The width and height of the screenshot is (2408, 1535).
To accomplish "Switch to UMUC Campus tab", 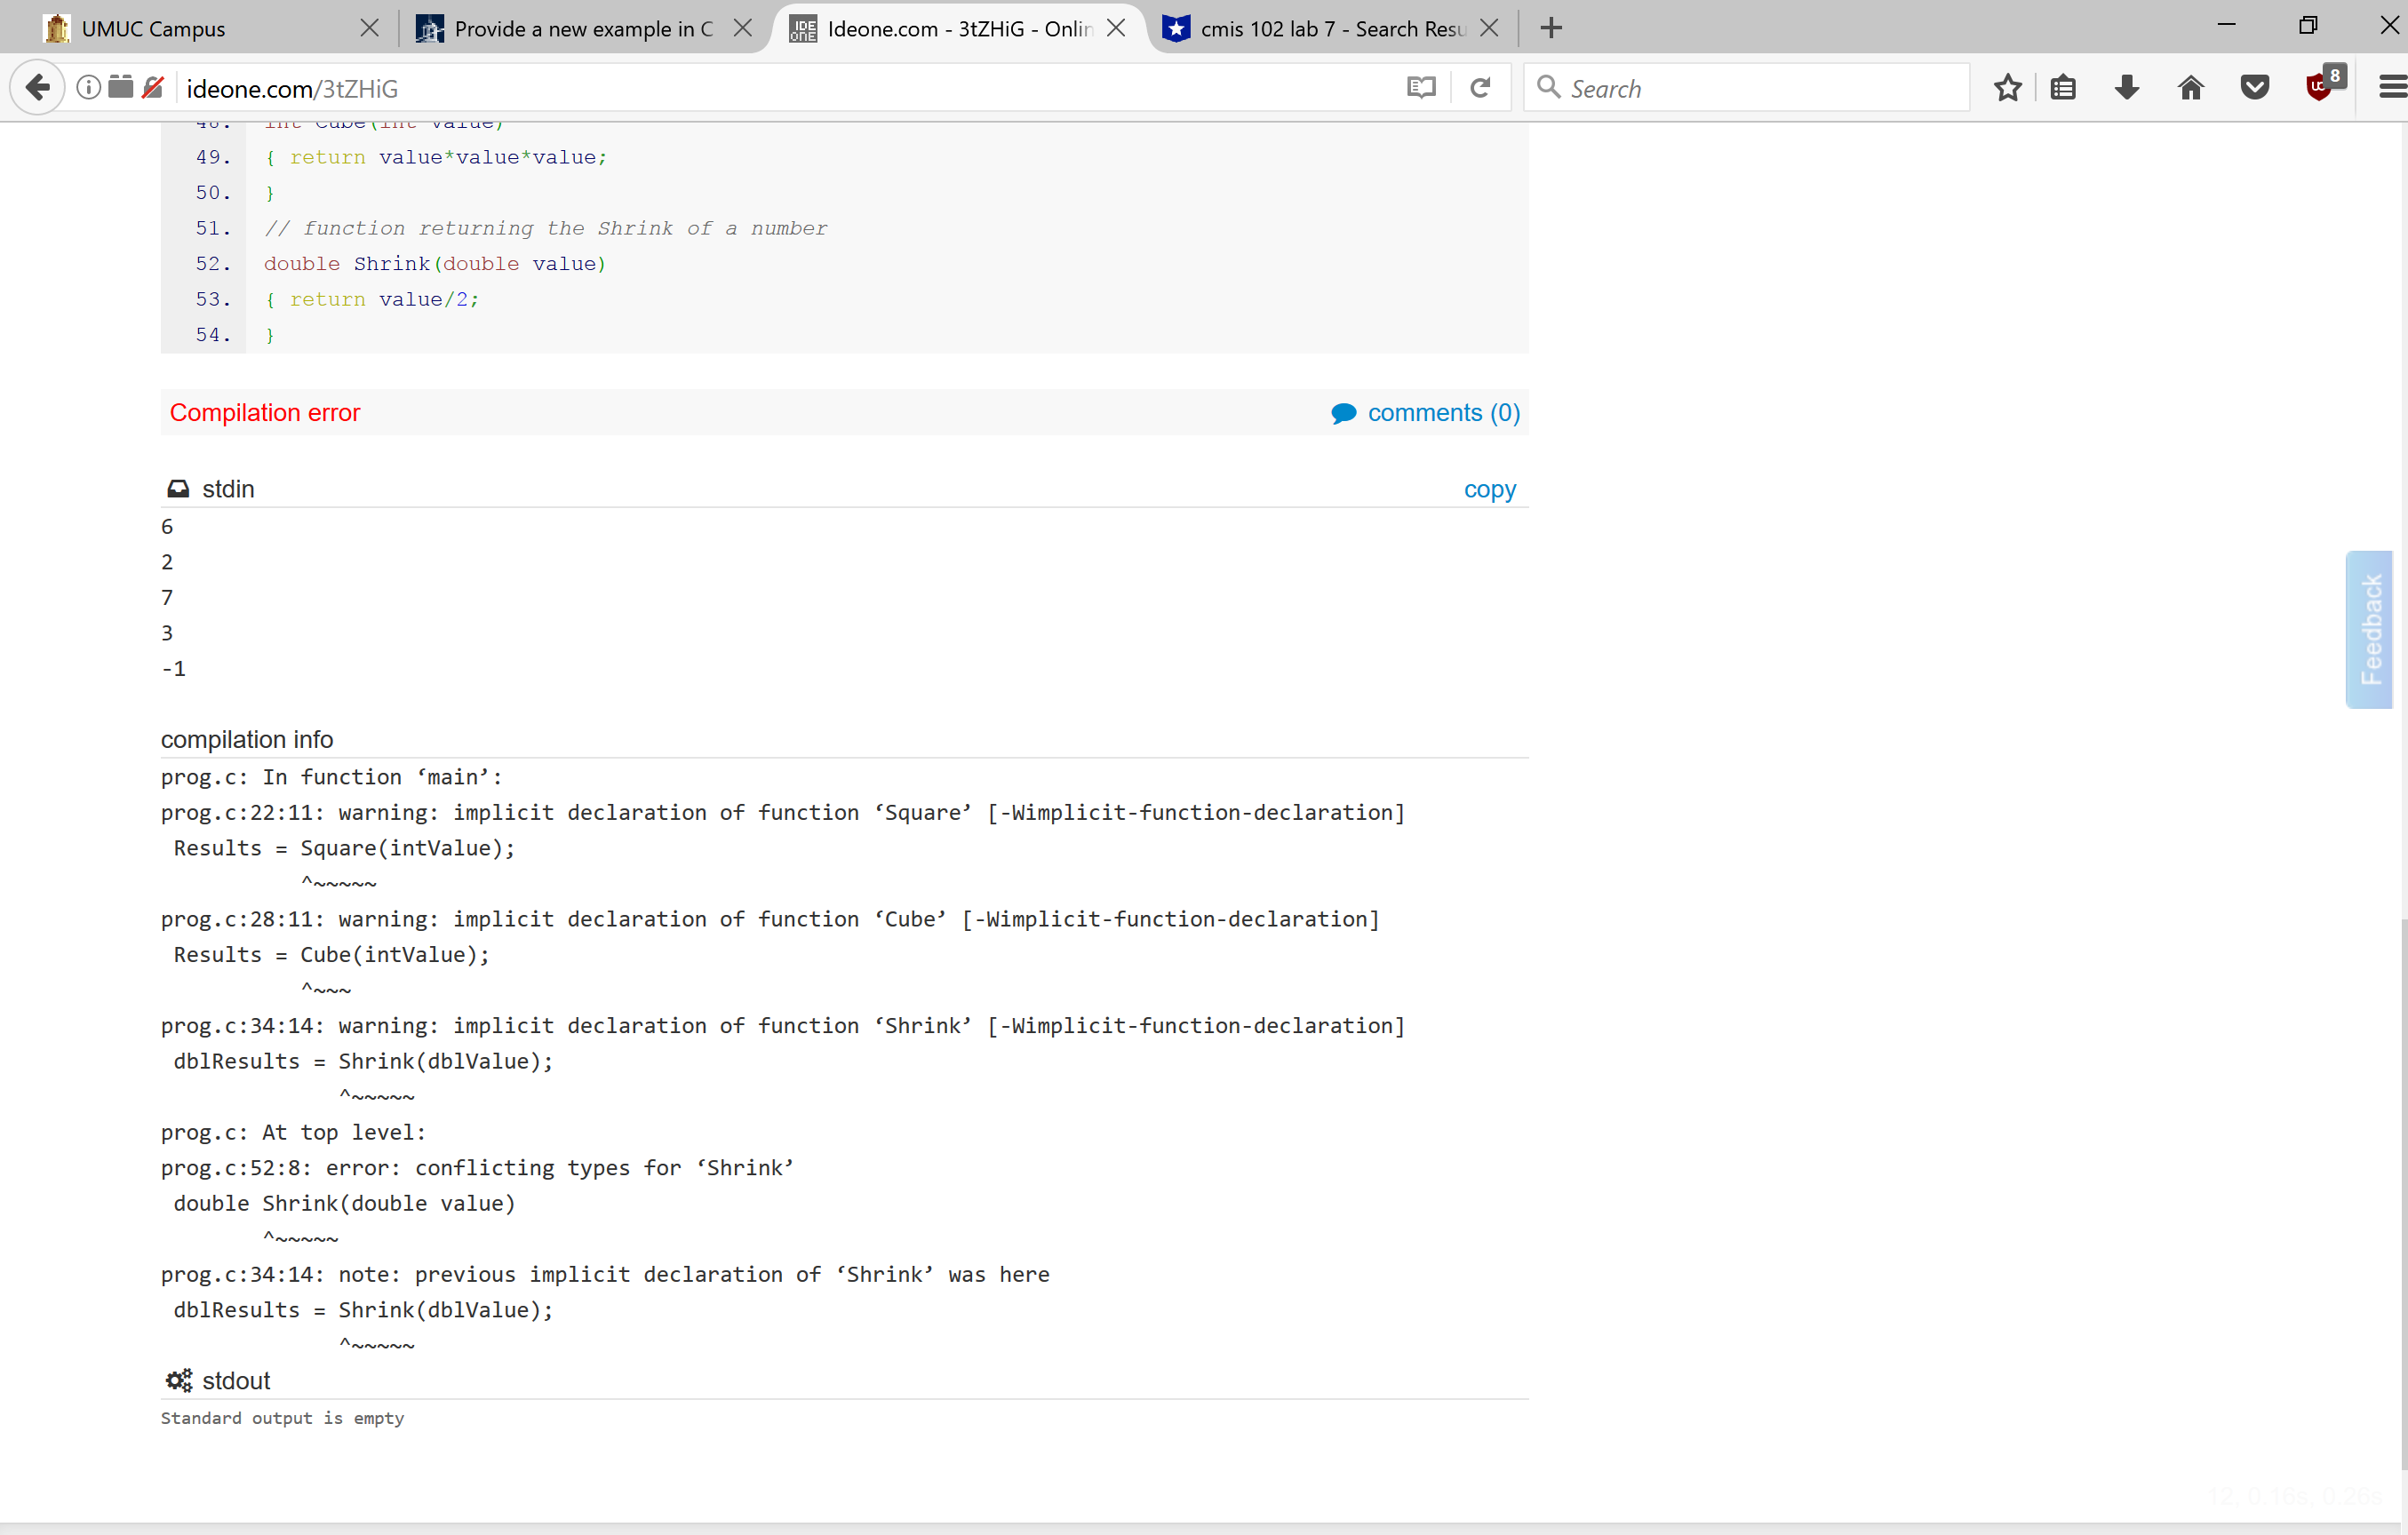I will click(200, 28).
